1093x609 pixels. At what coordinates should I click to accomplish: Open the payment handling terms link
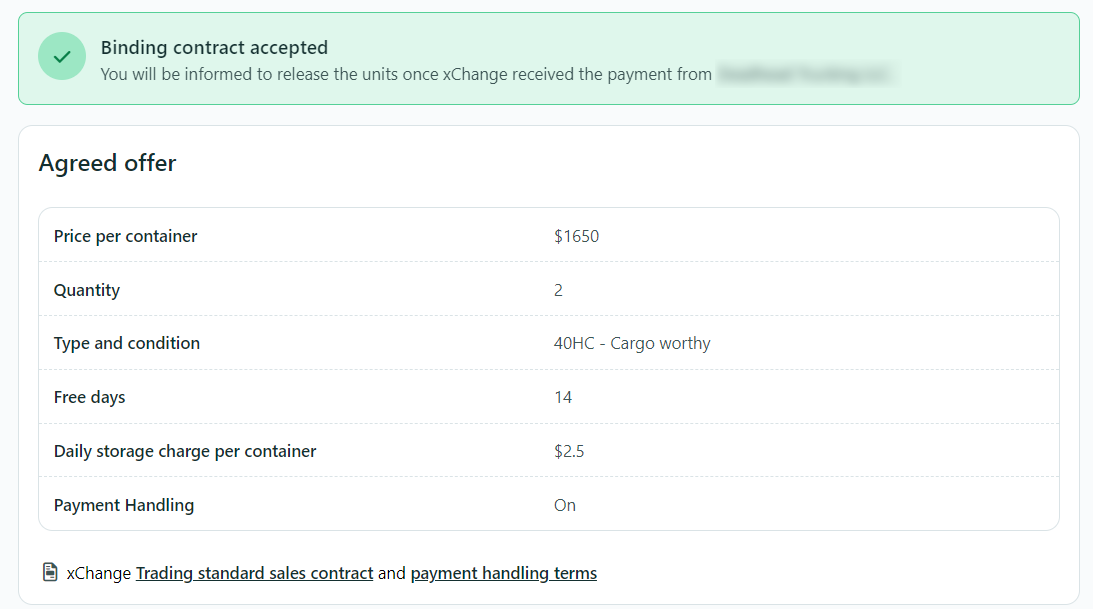click(503, 574)
